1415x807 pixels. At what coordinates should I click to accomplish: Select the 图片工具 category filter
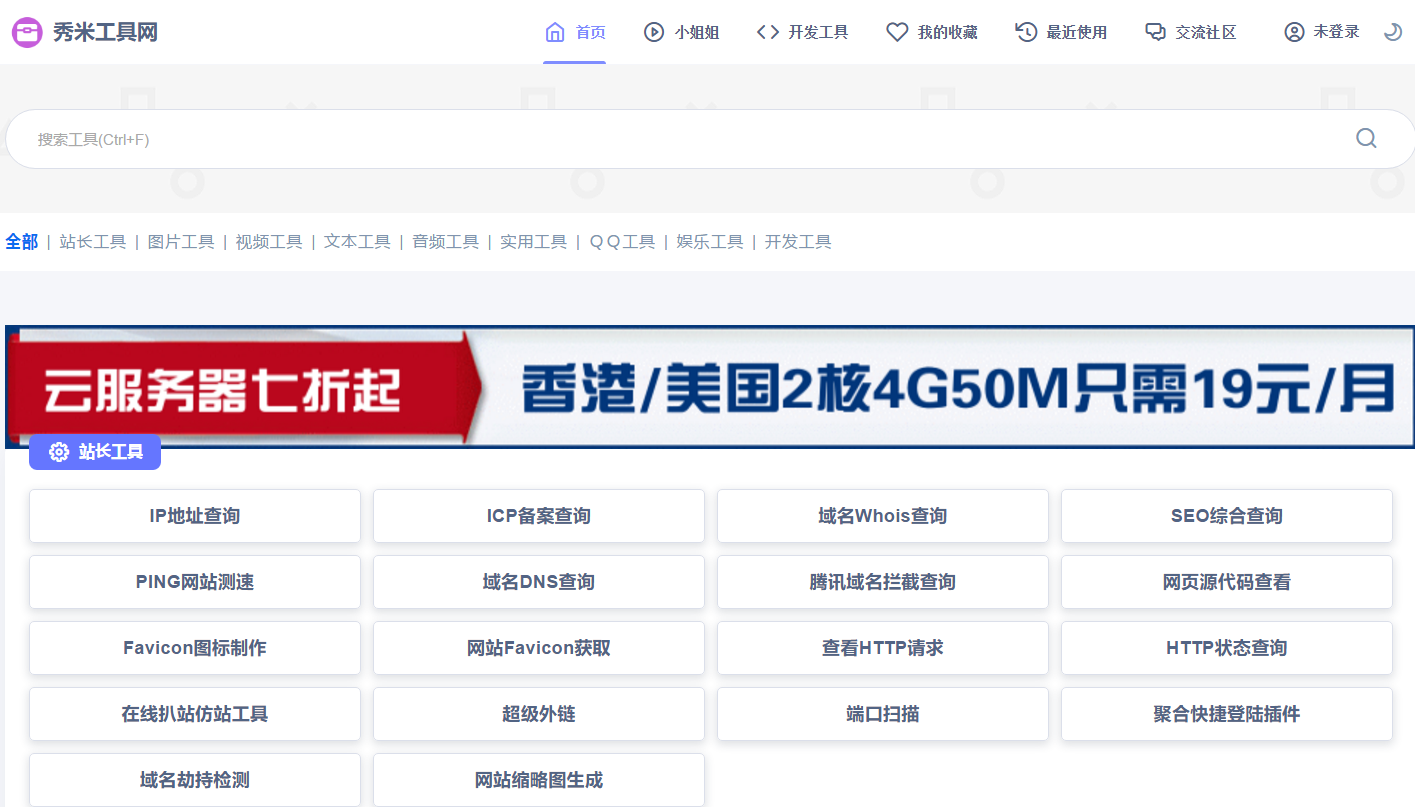tap(181, 242)
